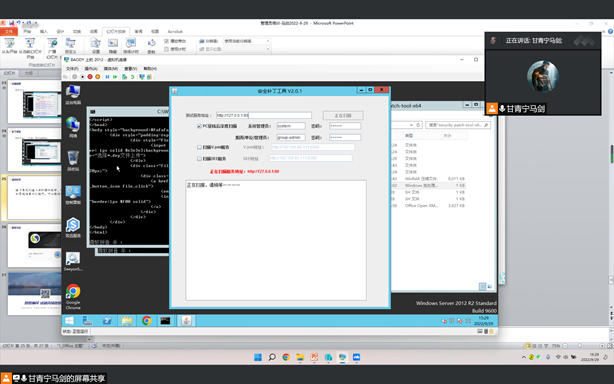
Task: Click Set Up Slide Show ribbon icon
Action: click(96, 46)
